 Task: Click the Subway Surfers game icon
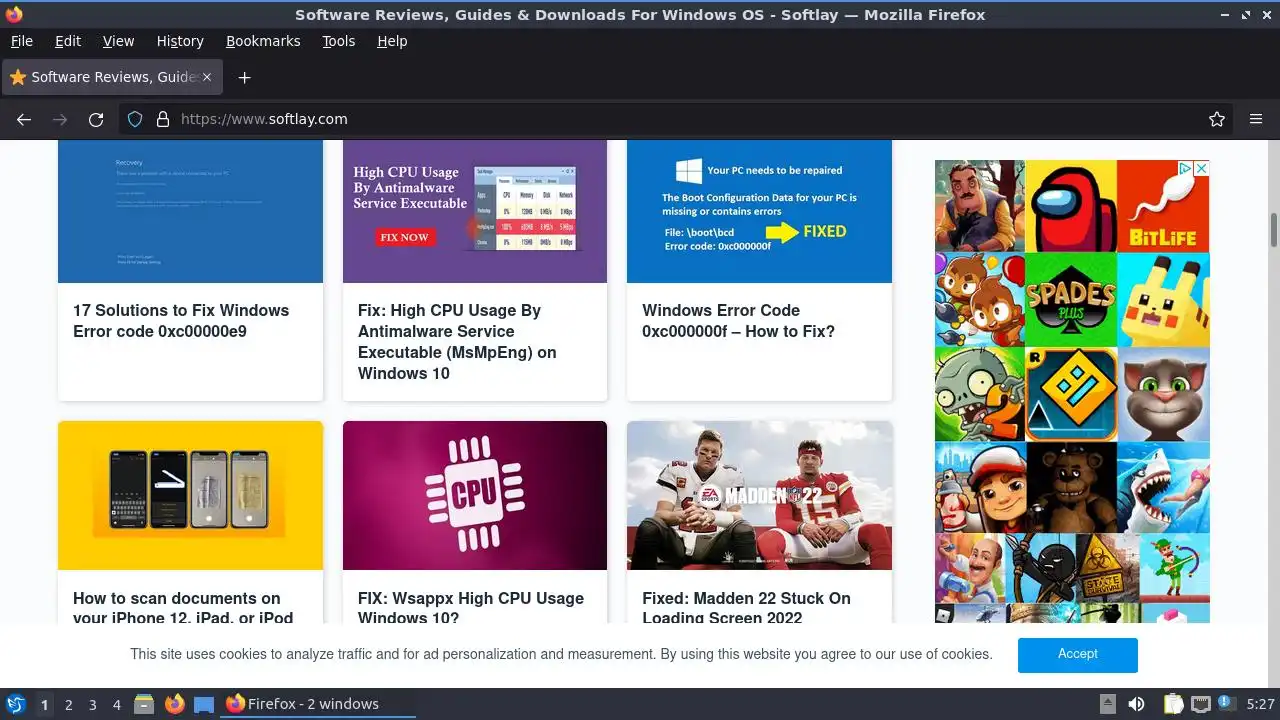(980, 487)
